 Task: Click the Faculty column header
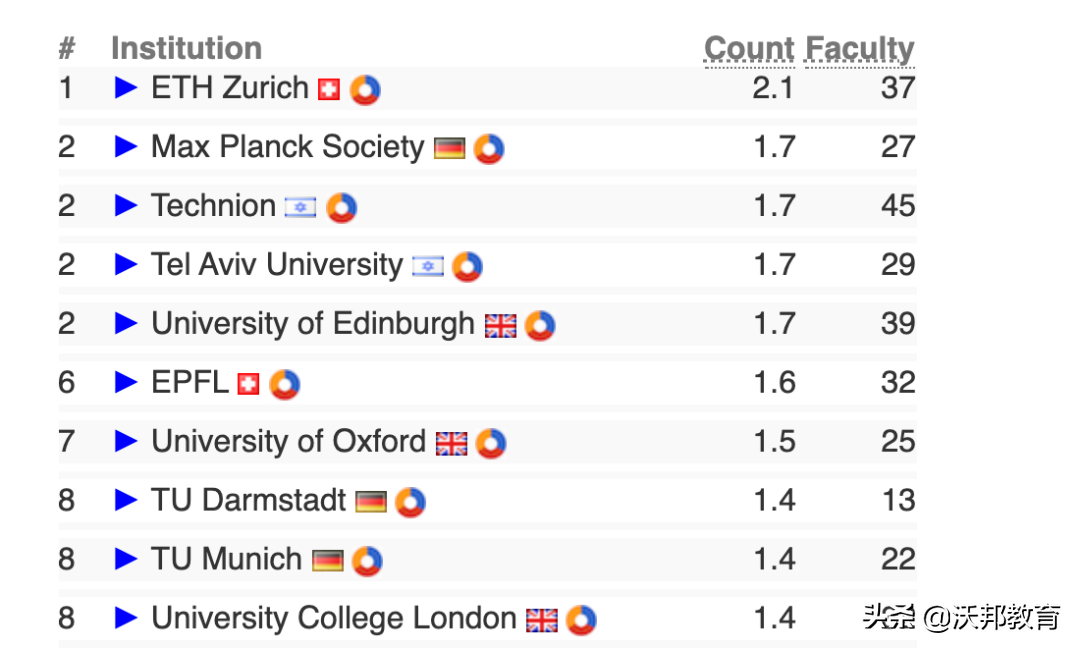click(860, 48)
